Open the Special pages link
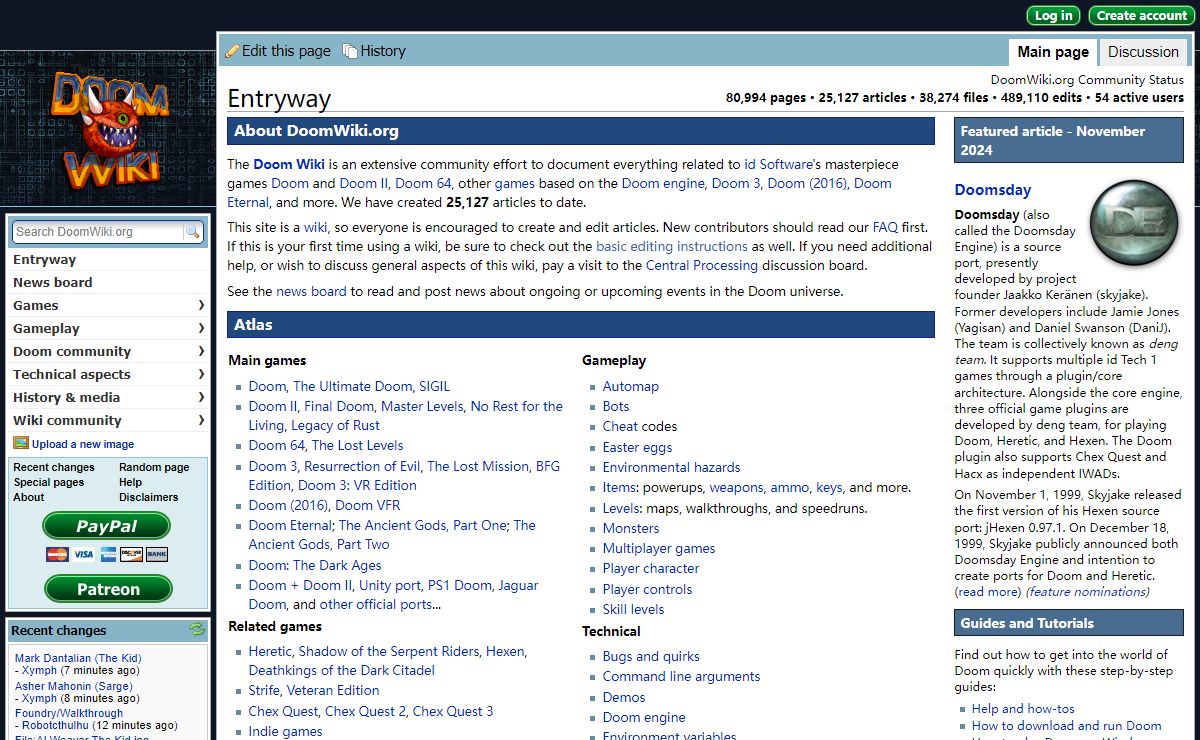1200x740 pixels. [49, 482]
